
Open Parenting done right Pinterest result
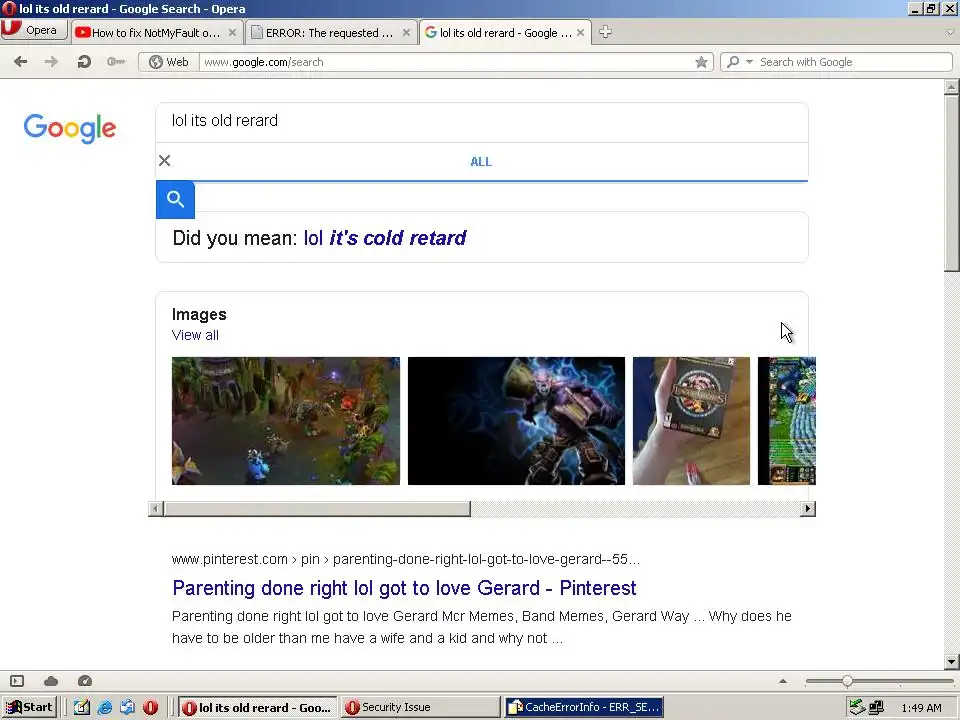point(404,588)
